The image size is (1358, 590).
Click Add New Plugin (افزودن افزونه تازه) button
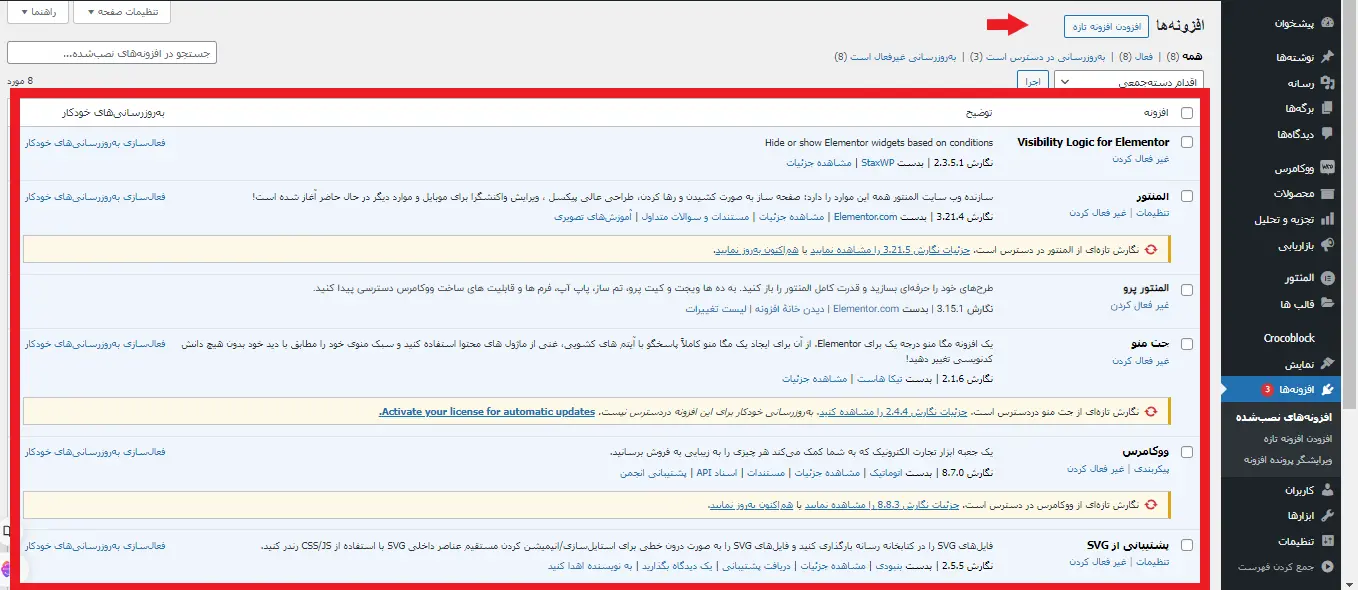[x=1105, y=26]
